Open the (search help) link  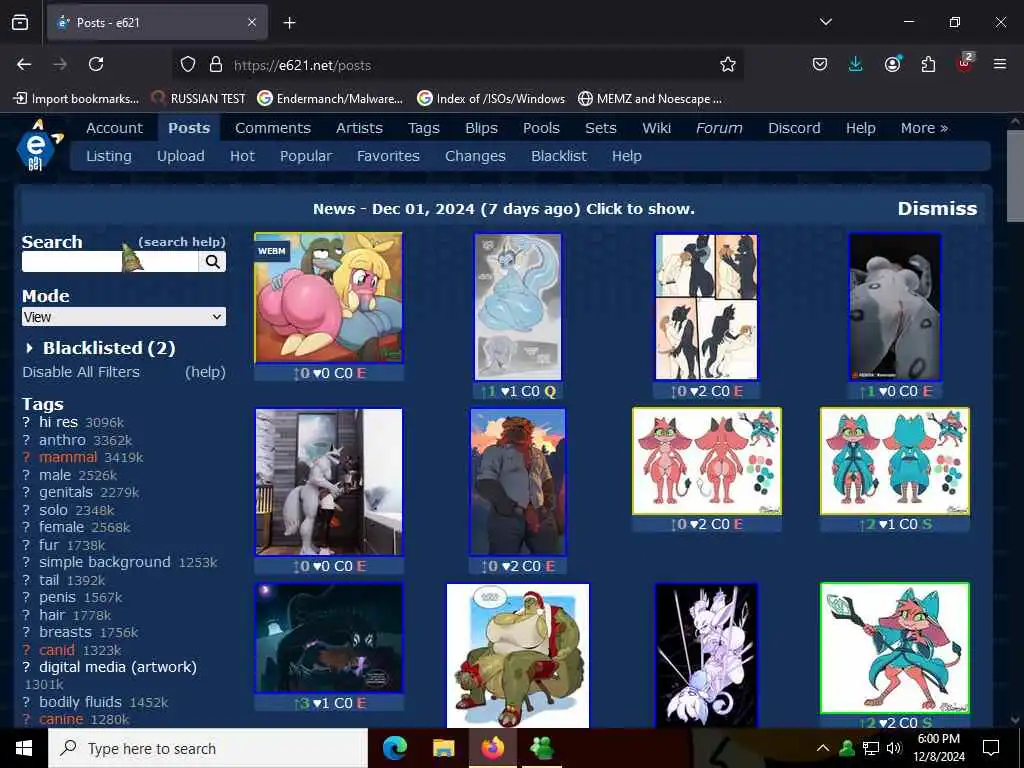point(182,242)
